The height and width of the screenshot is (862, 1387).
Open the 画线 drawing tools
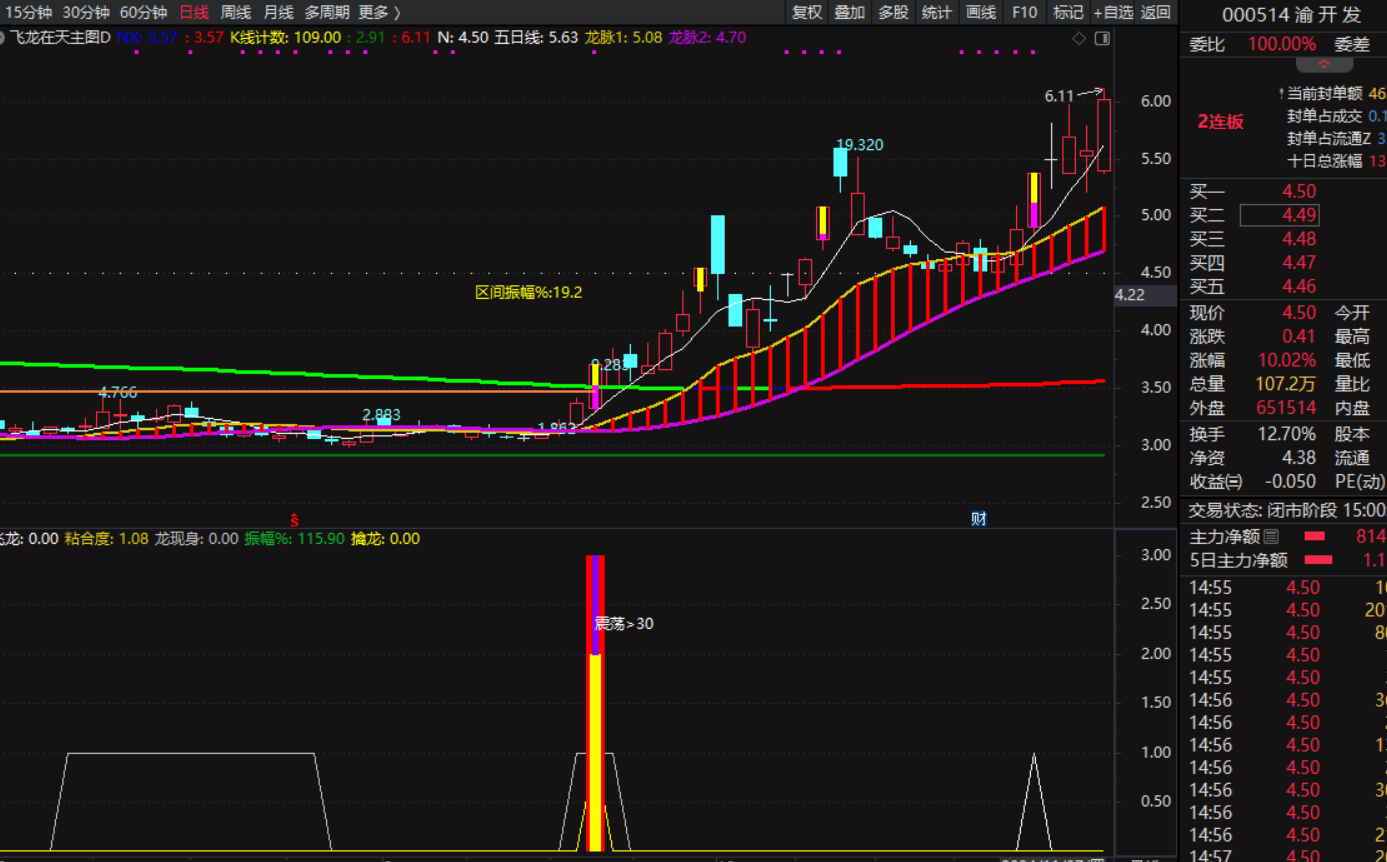pyautogui.click(x=981, y=12)
